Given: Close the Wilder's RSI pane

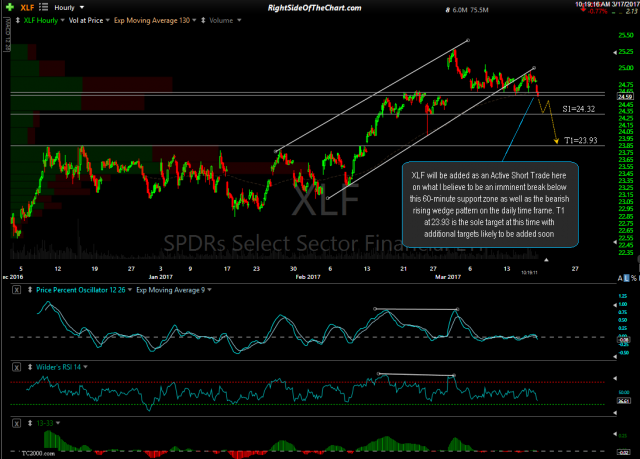Looking at the screenshot, I should click(16, 367).
